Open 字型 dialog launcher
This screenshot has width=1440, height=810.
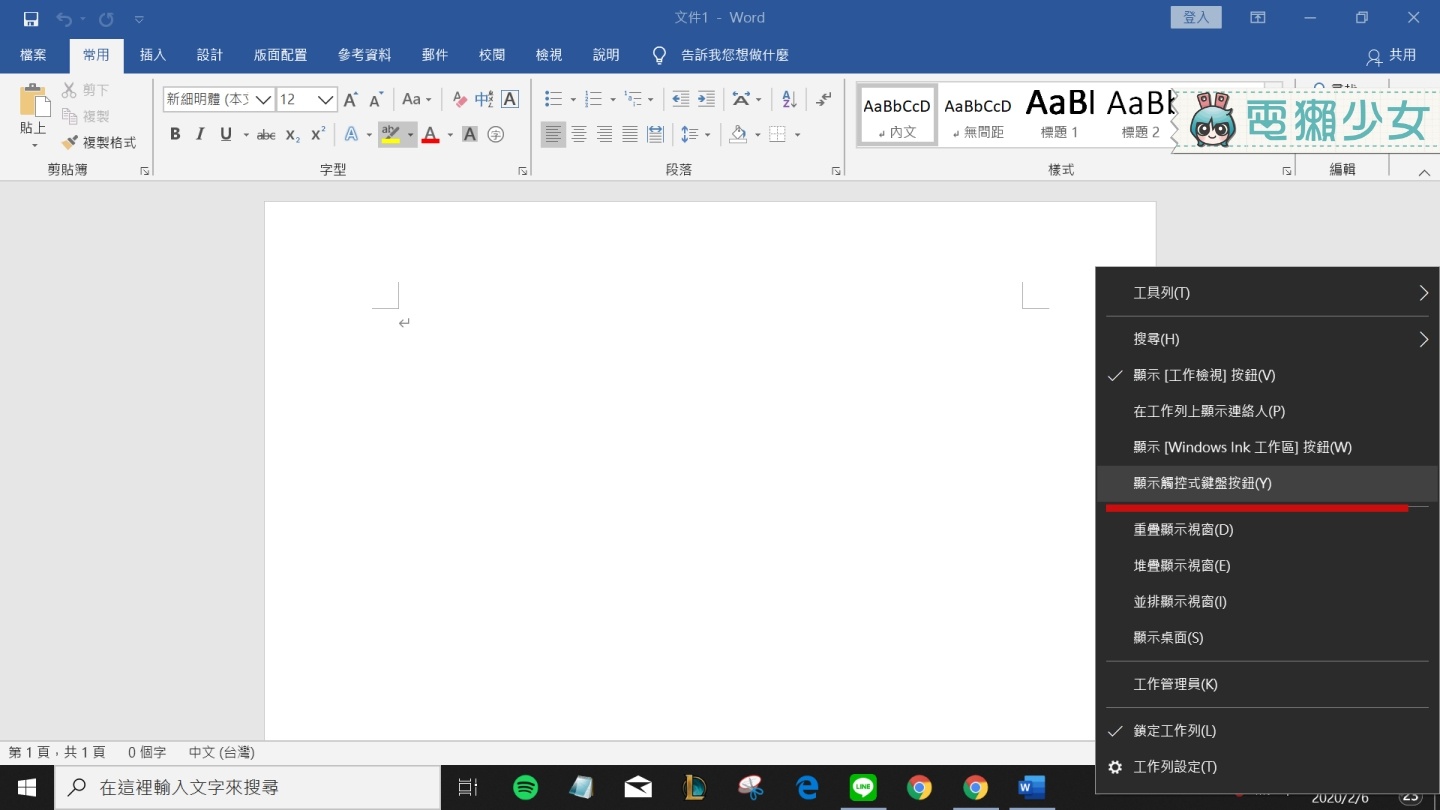[x=522, y=171]
